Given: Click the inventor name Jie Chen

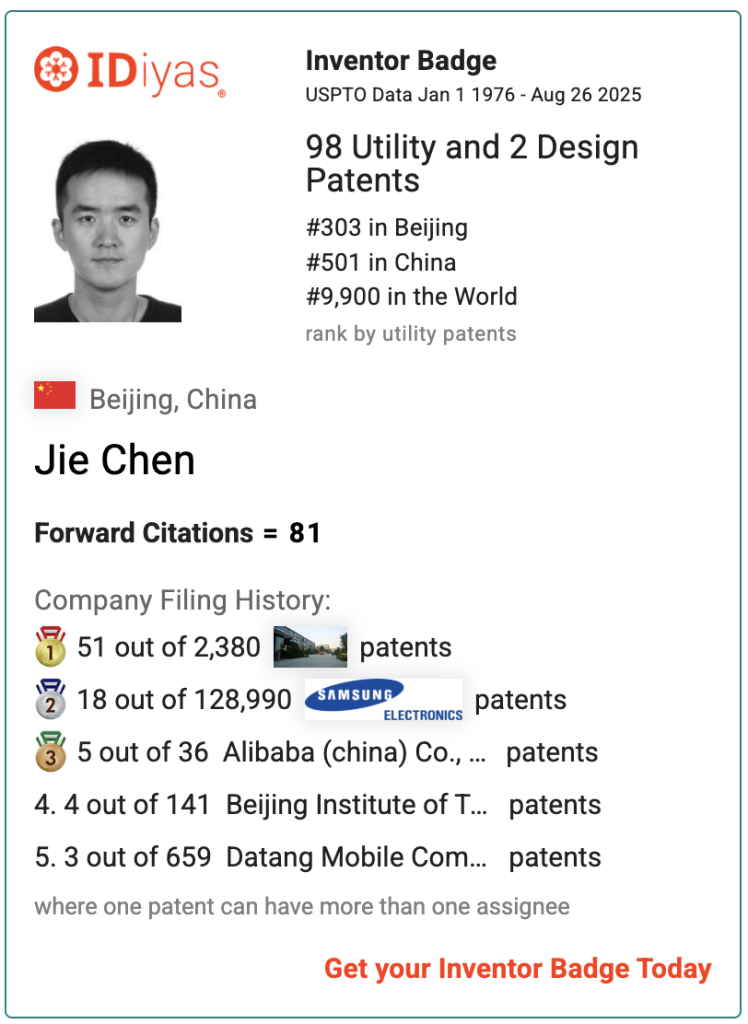Looking at the screenshot, I should pyautogui.click(x=115, y=460).
